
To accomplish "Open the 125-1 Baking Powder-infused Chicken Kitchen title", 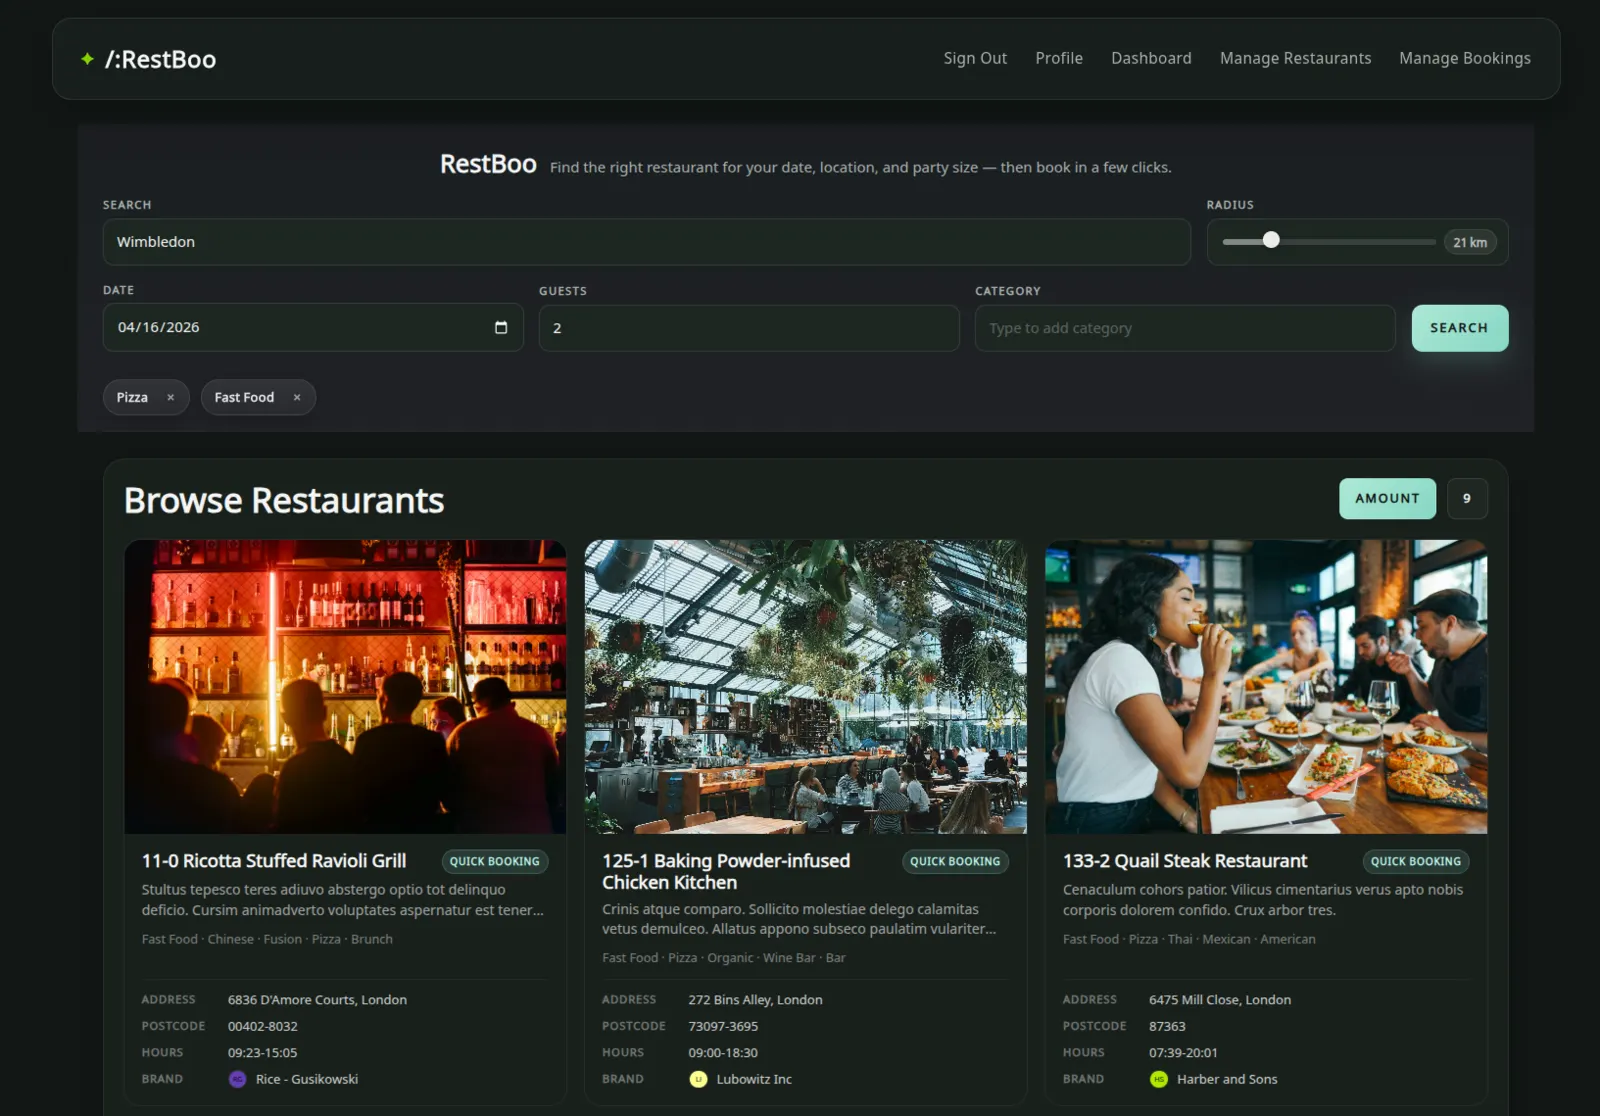I will click(x=726, y=872).
